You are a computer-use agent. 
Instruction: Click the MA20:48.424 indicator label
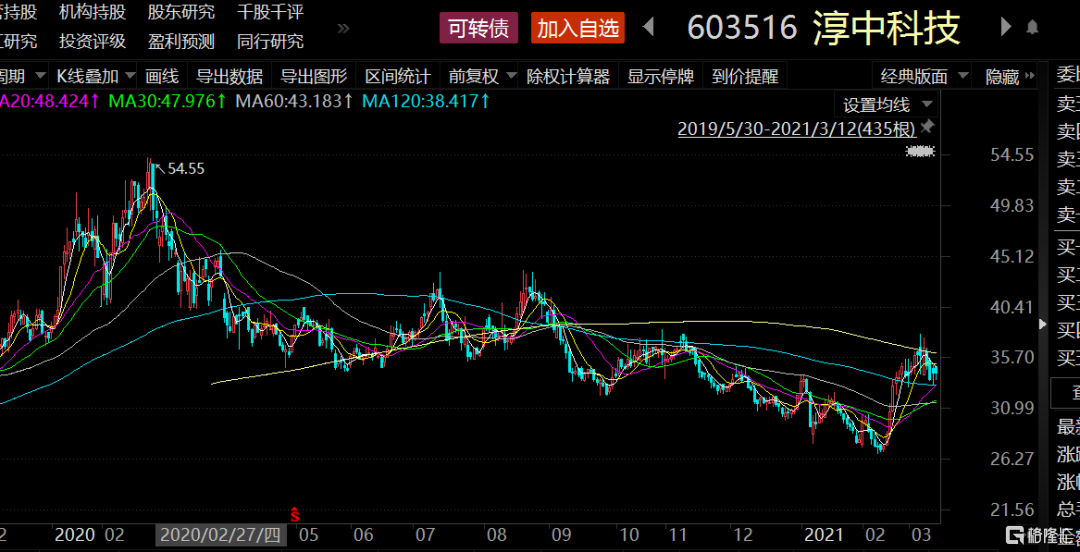pyautogui.click(x=50, y=102)
